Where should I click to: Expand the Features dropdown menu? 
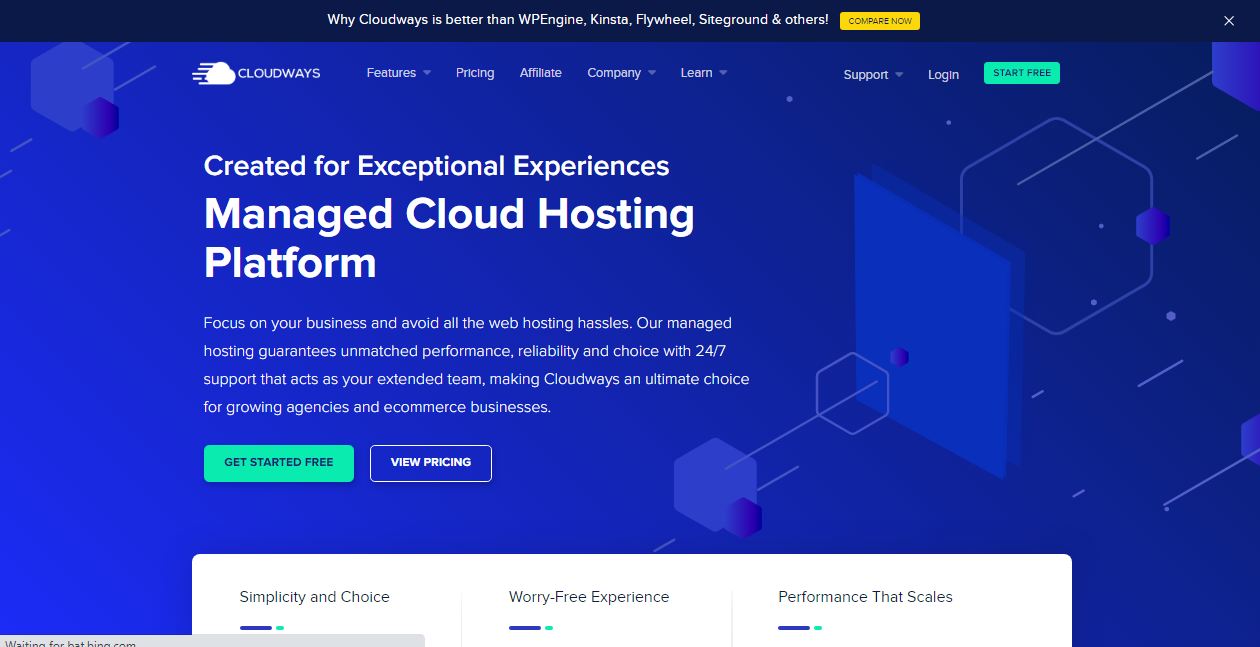(398, 73)
